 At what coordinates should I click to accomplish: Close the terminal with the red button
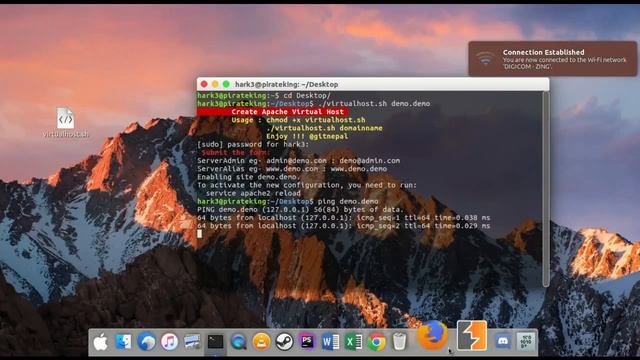pyautogui.click(x=204, y=84)
